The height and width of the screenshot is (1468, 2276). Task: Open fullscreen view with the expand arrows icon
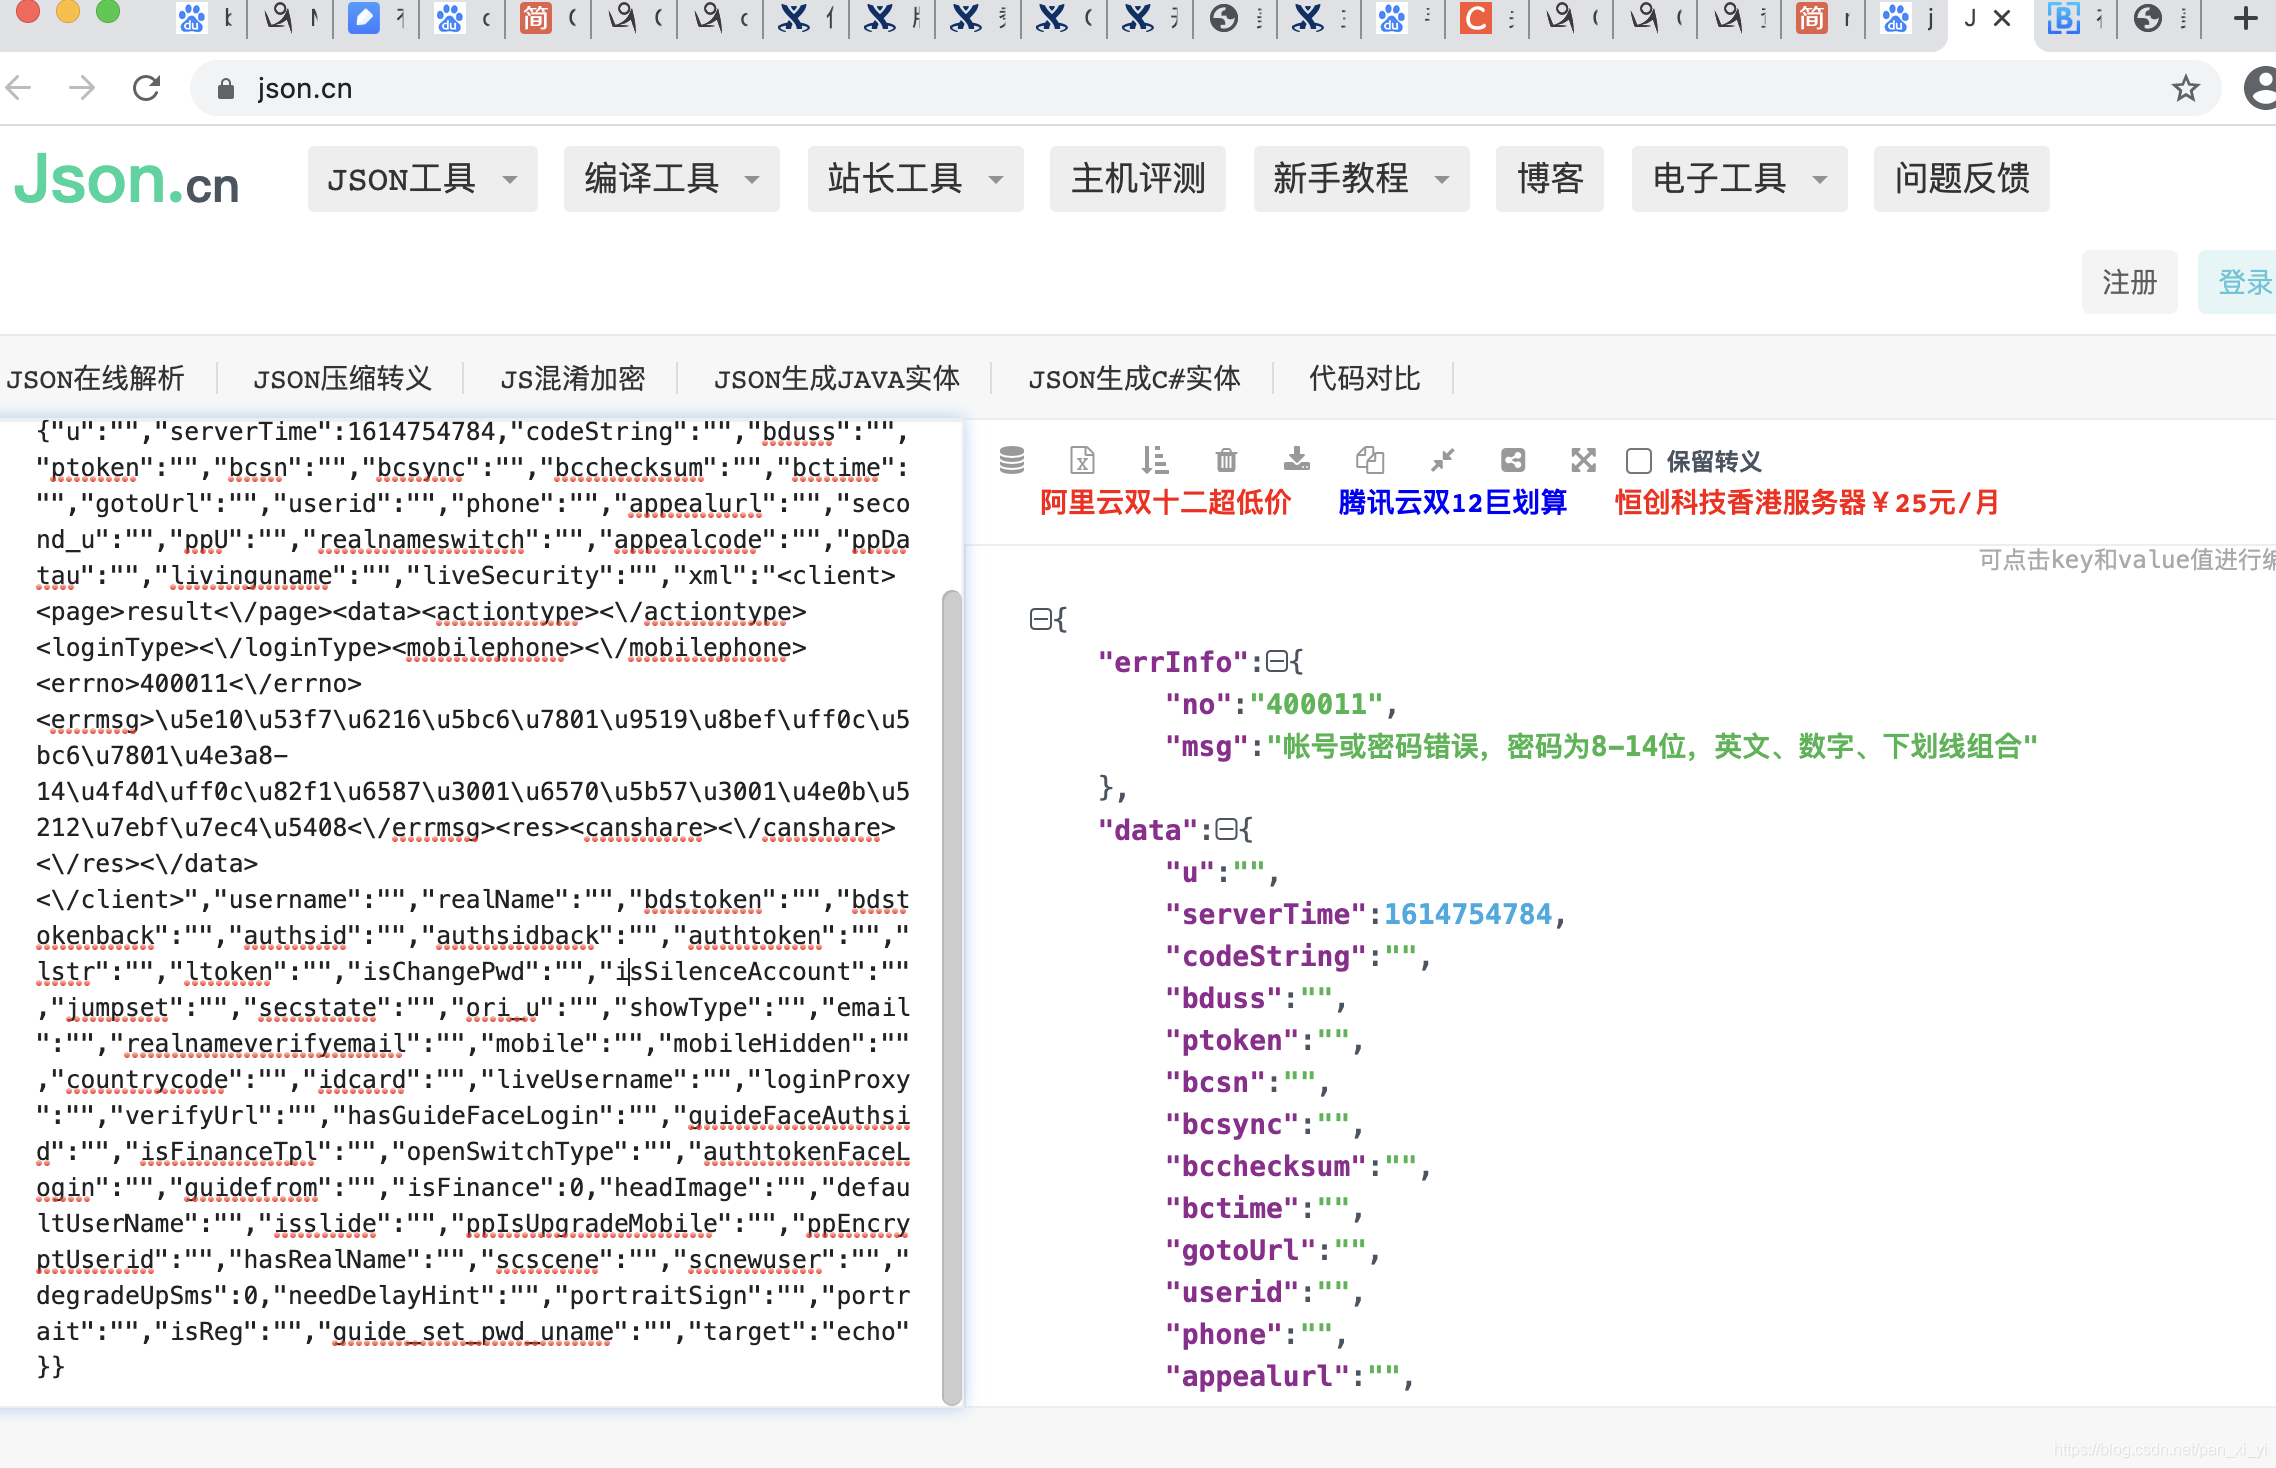[1583, 460]
